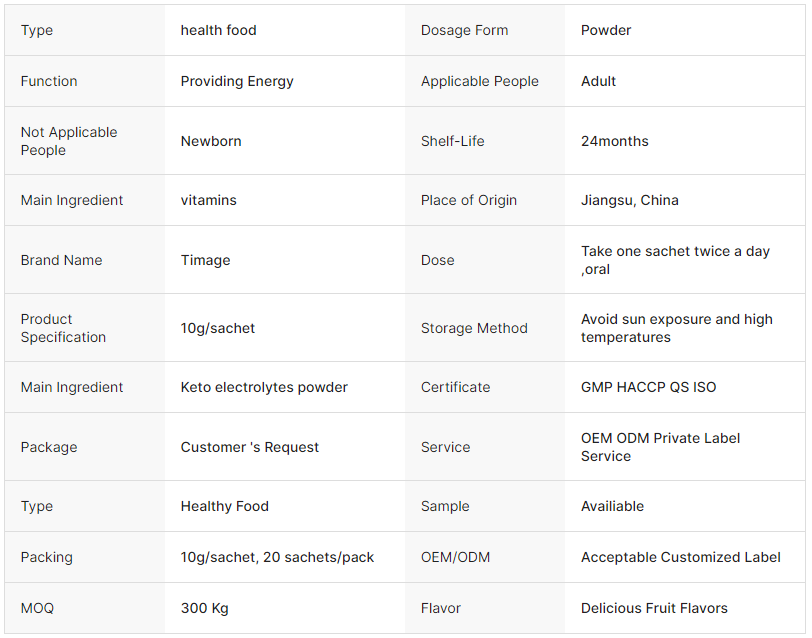Click the '10g/sachet' product specification value
The height and width of the screenshot is (638, 812).
click(x=217, y=328)
